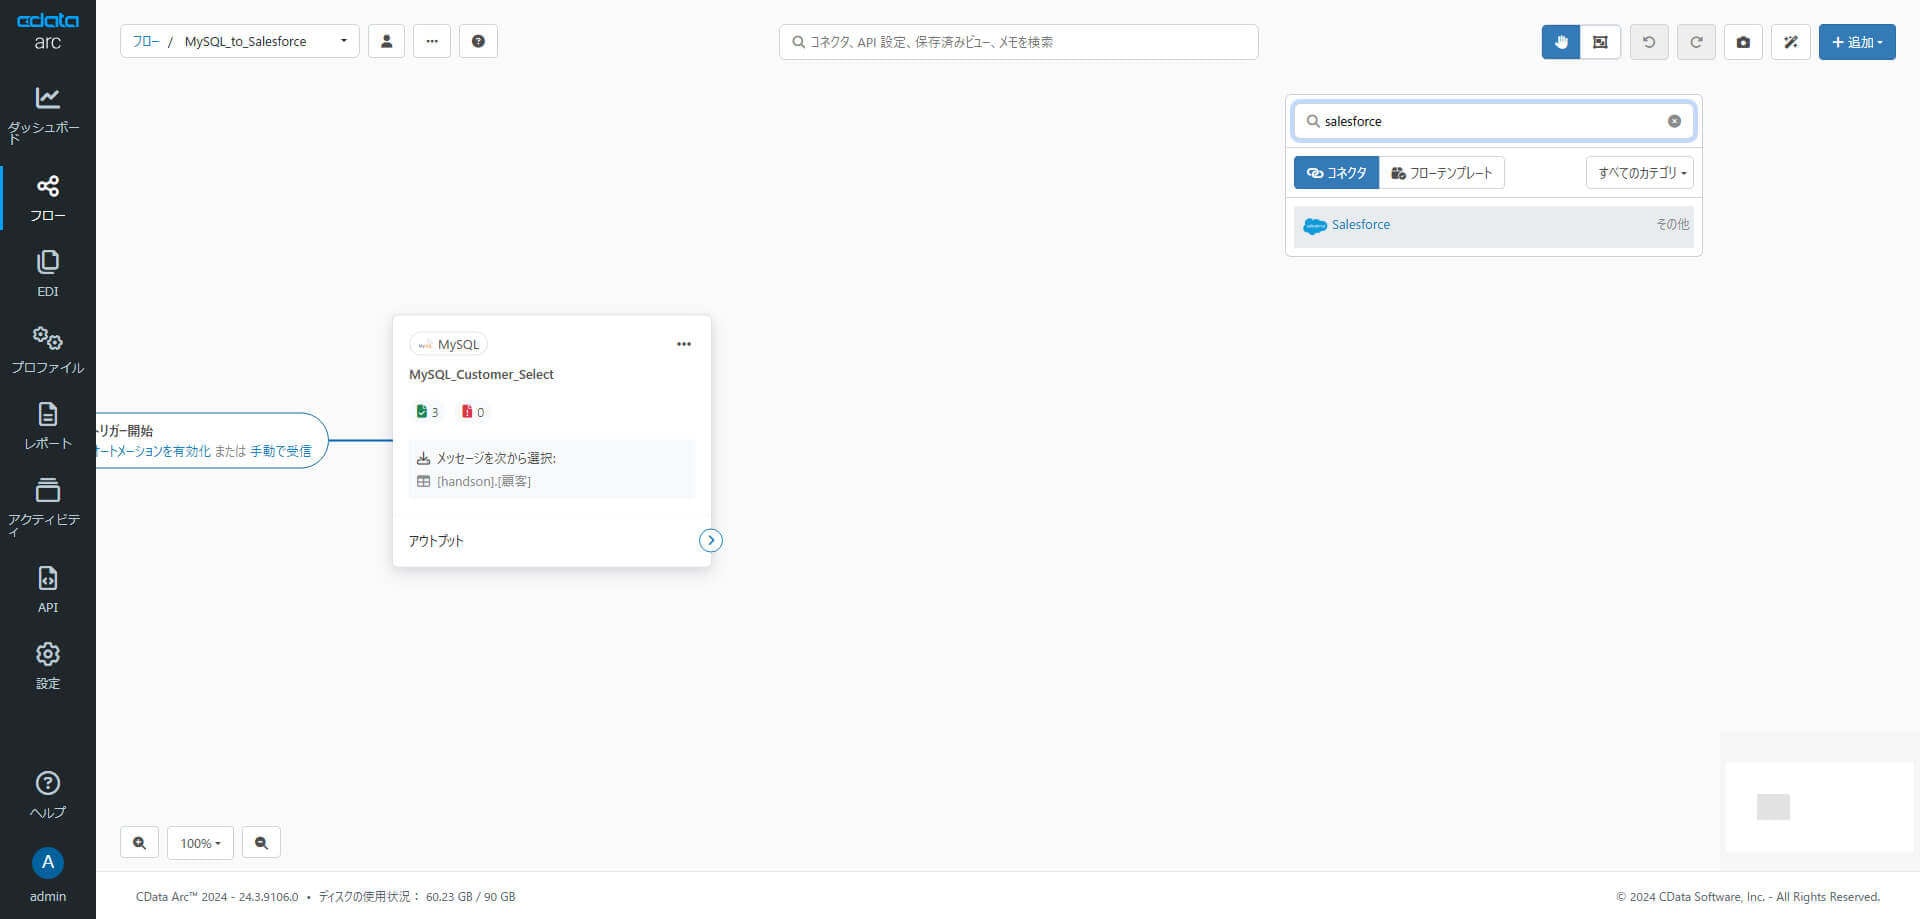
Task: Open the Profile (プロファイル) sidebar item
Action: pos(47,350)
